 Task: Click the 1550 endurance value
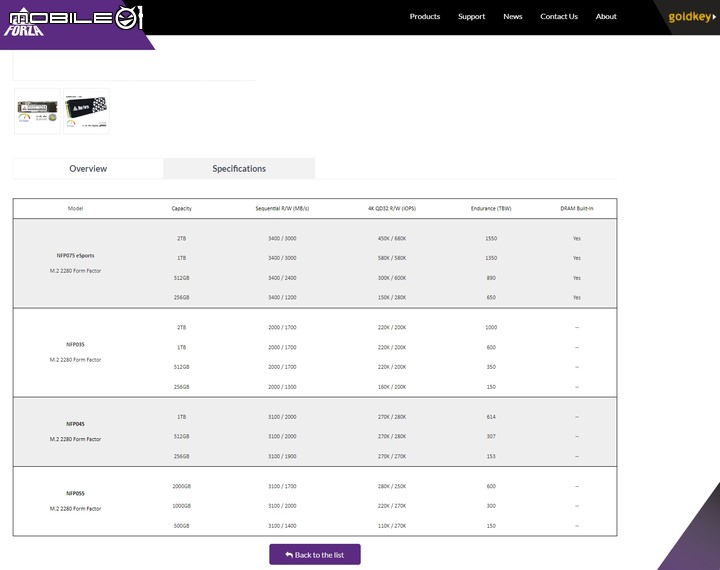pos(491,238)
